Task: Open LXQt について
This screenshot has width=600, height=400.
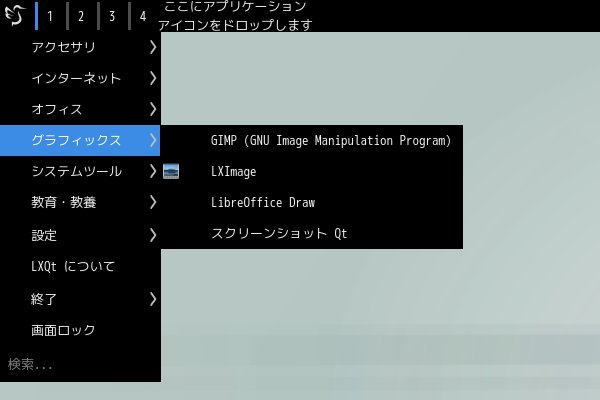Action: tap(80, 266)
